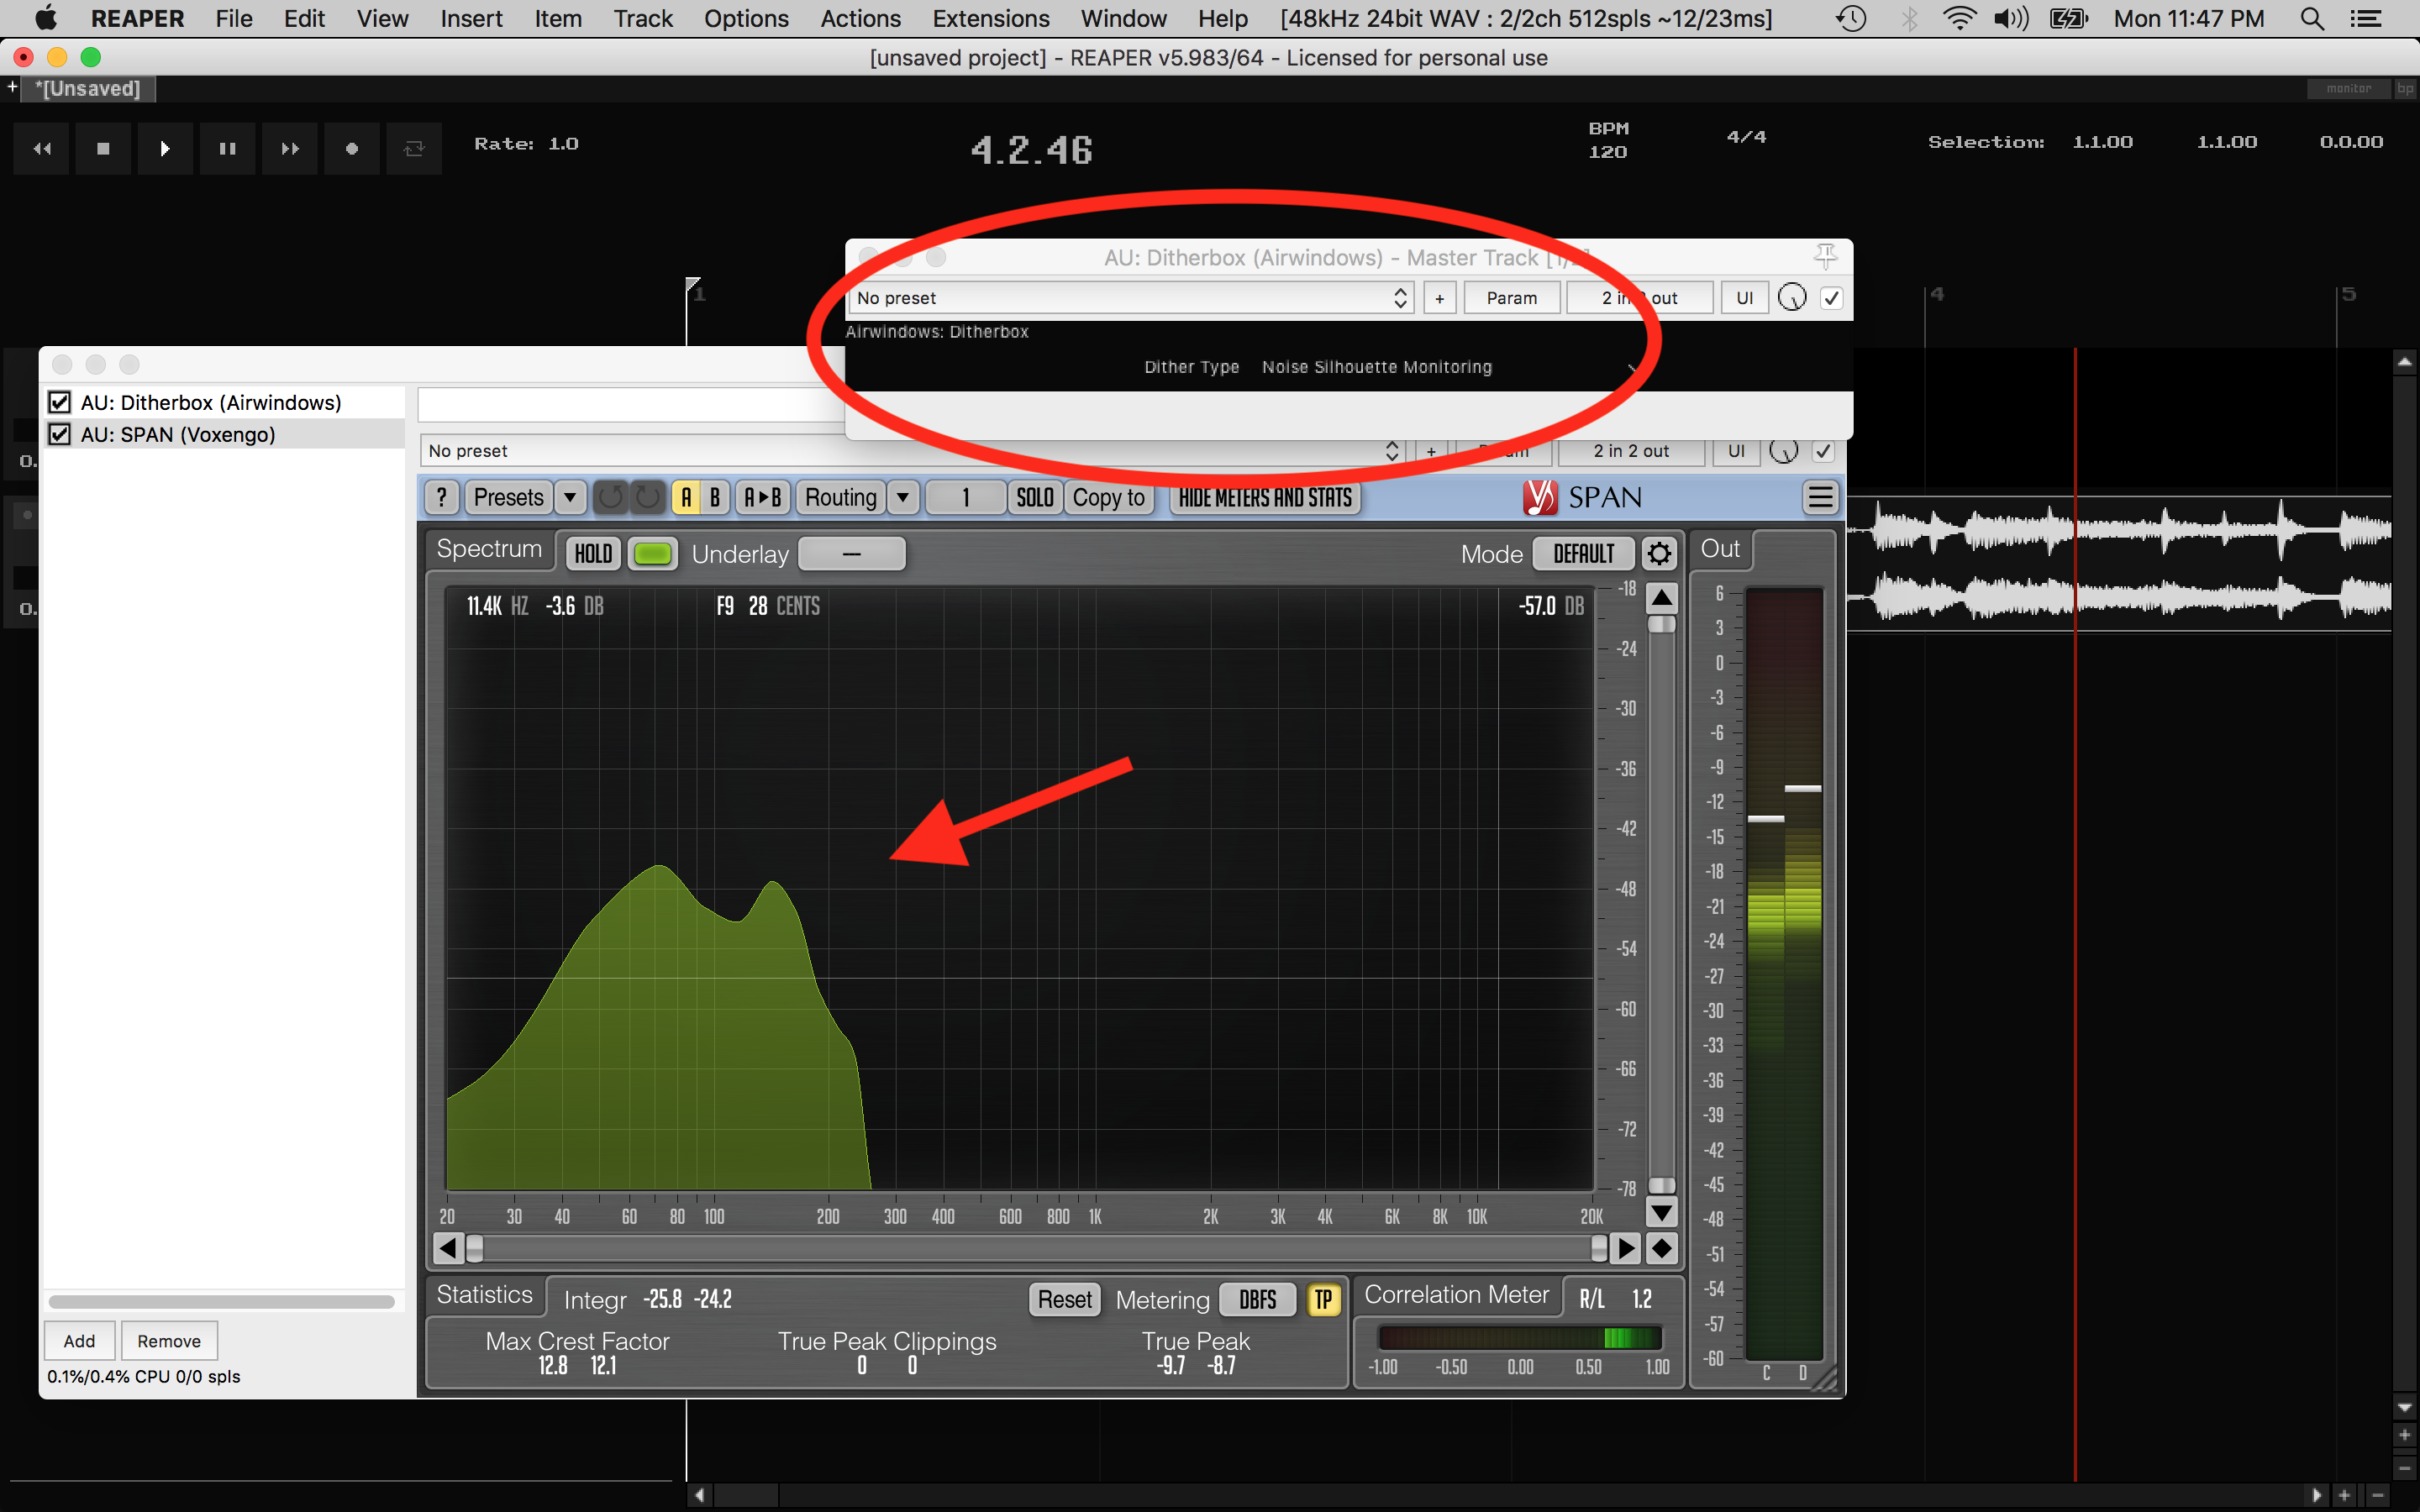Open battery status menu
The width and height of the screenshot is (2420, 1512).
[x=2068, y=19]
